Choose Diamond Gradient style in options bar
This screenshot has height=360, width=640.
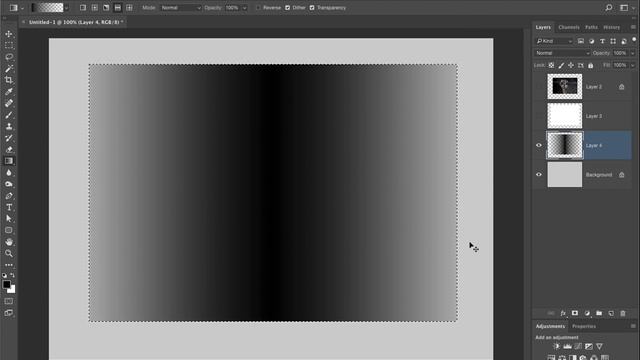129,8
